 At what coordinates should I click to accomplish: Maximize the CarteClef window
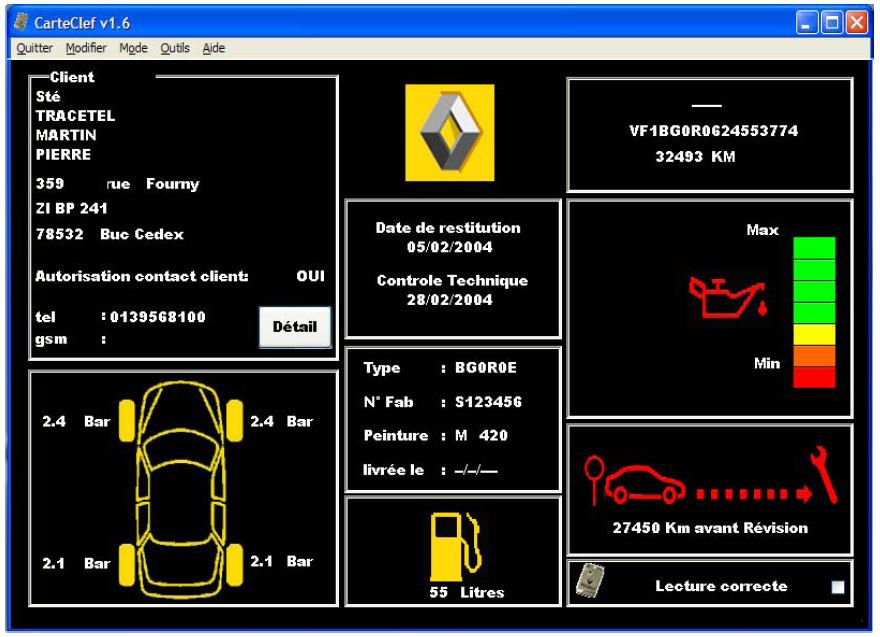click(x=832, y=23)
